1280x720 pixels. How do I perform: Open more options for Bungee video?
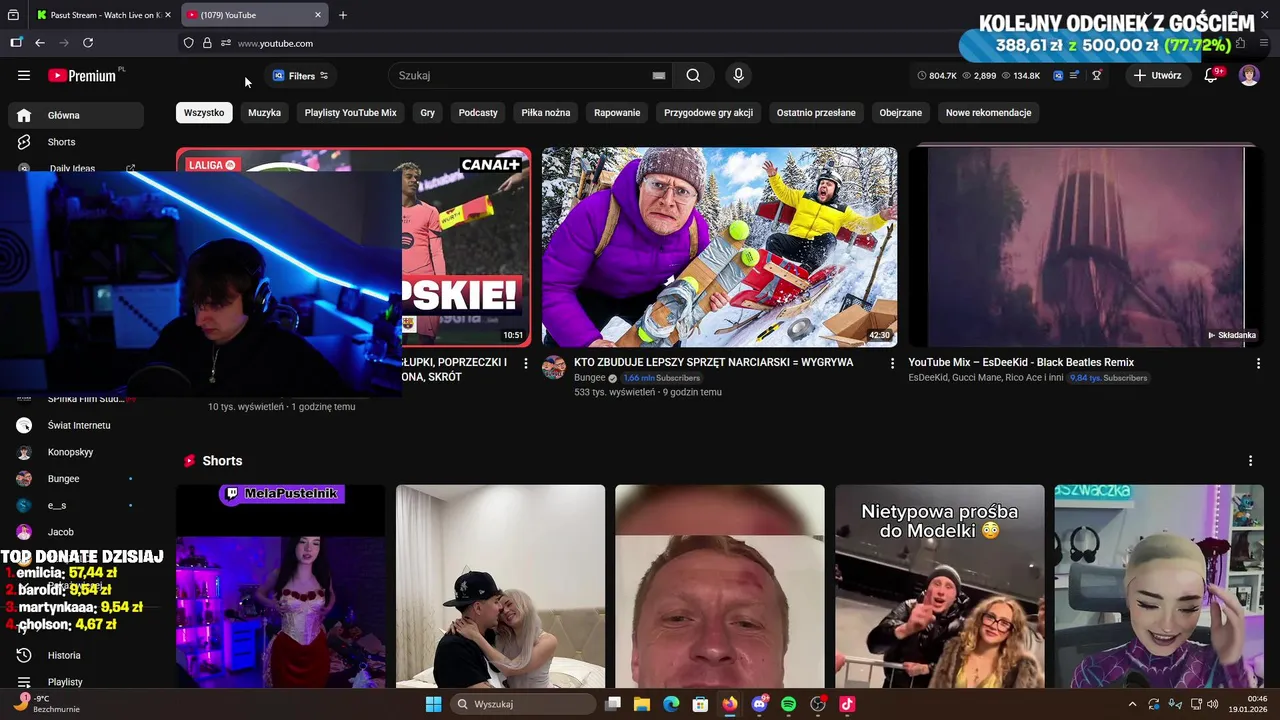[893, 363]
